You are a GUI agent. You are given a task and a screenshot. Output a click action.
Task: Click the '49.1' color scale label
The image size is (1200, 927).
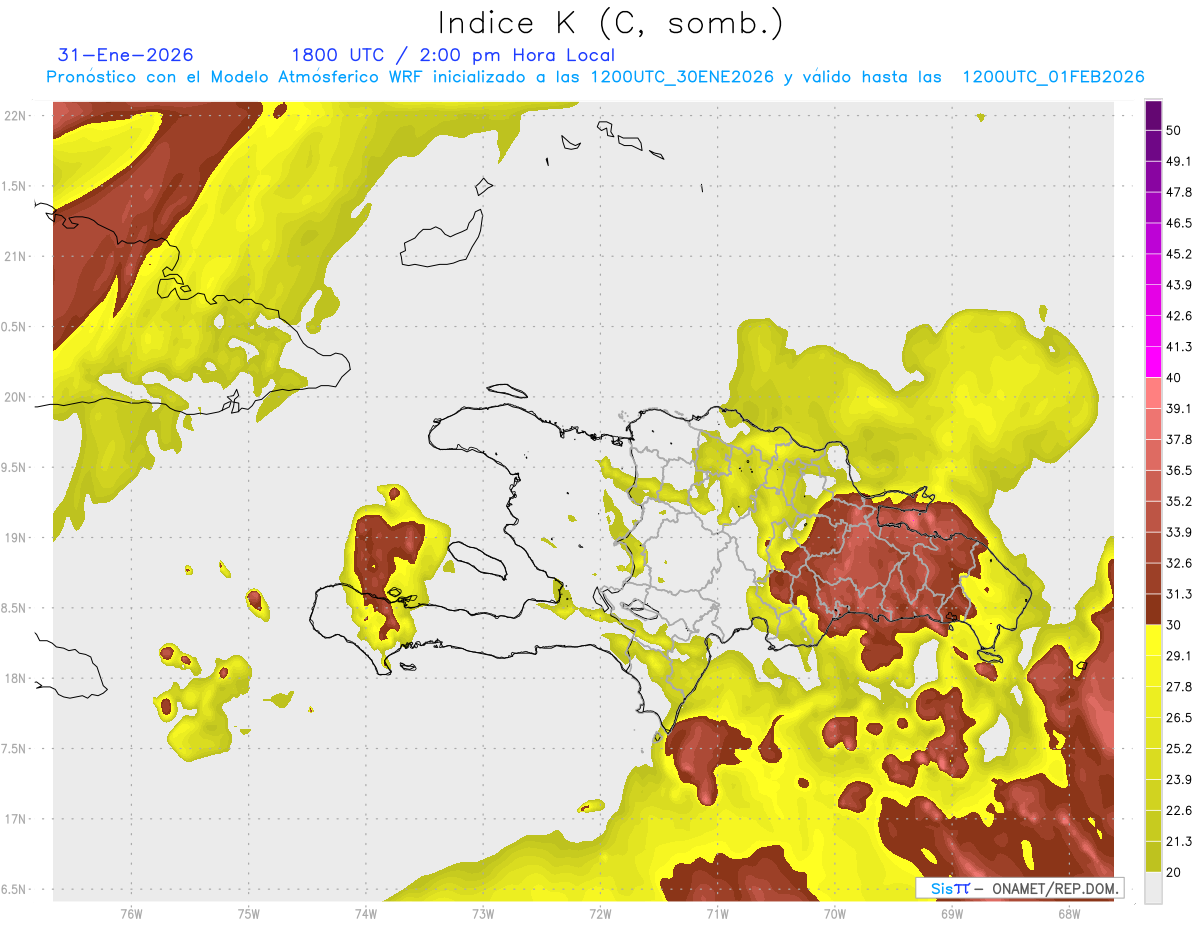point(1179,161)
